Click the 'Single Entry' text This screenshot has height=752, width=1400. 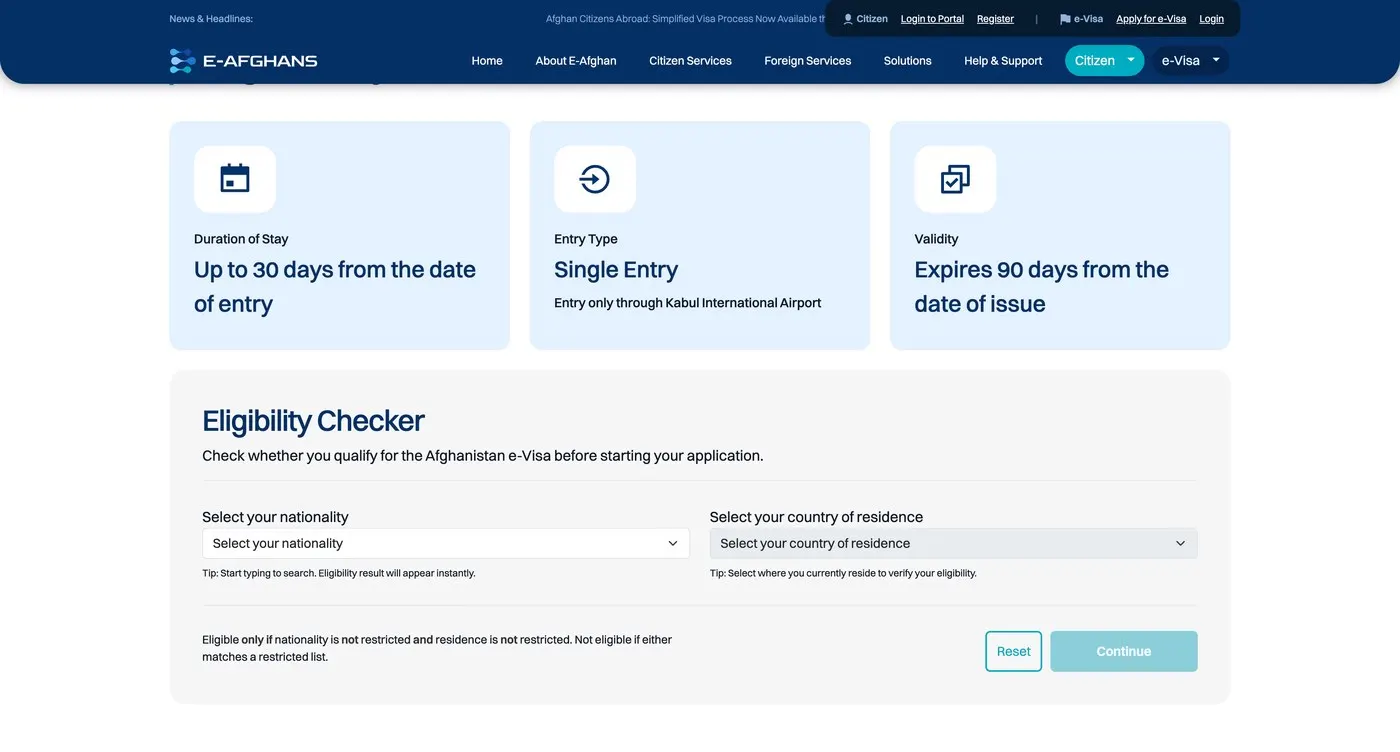(616, 270)
